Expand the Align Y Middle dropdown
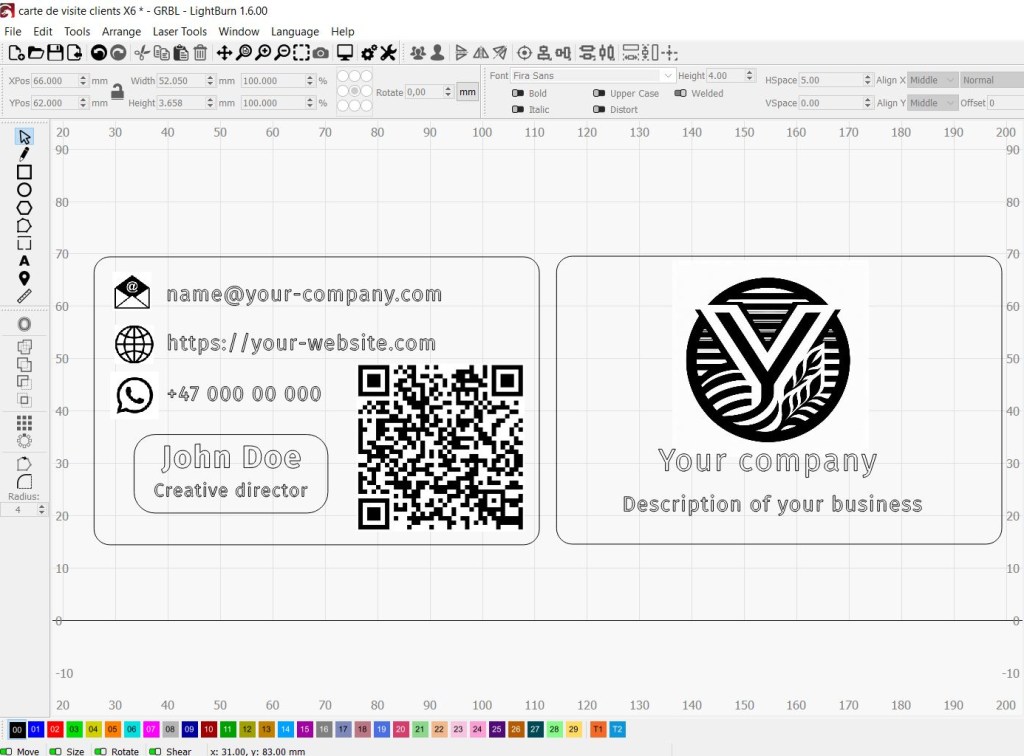Screen dimensions: 1024x756 tap(932, 103)
